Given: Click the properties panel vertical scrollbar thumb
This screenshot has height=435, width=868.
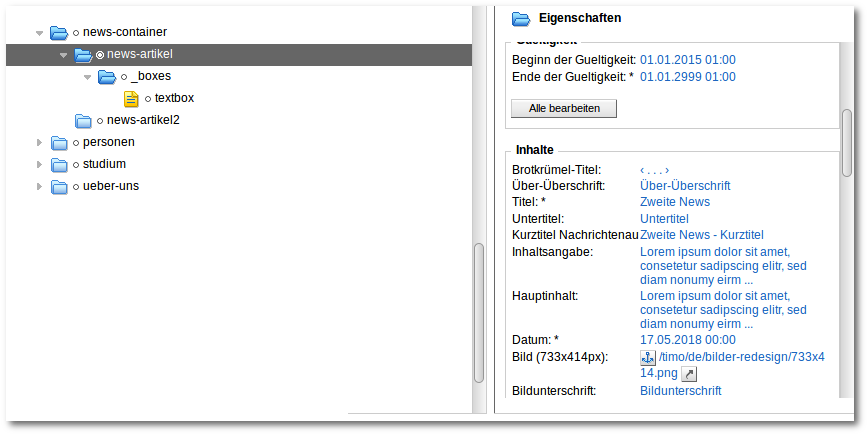Looking at the screenshot, I should [x=847, y=143].
